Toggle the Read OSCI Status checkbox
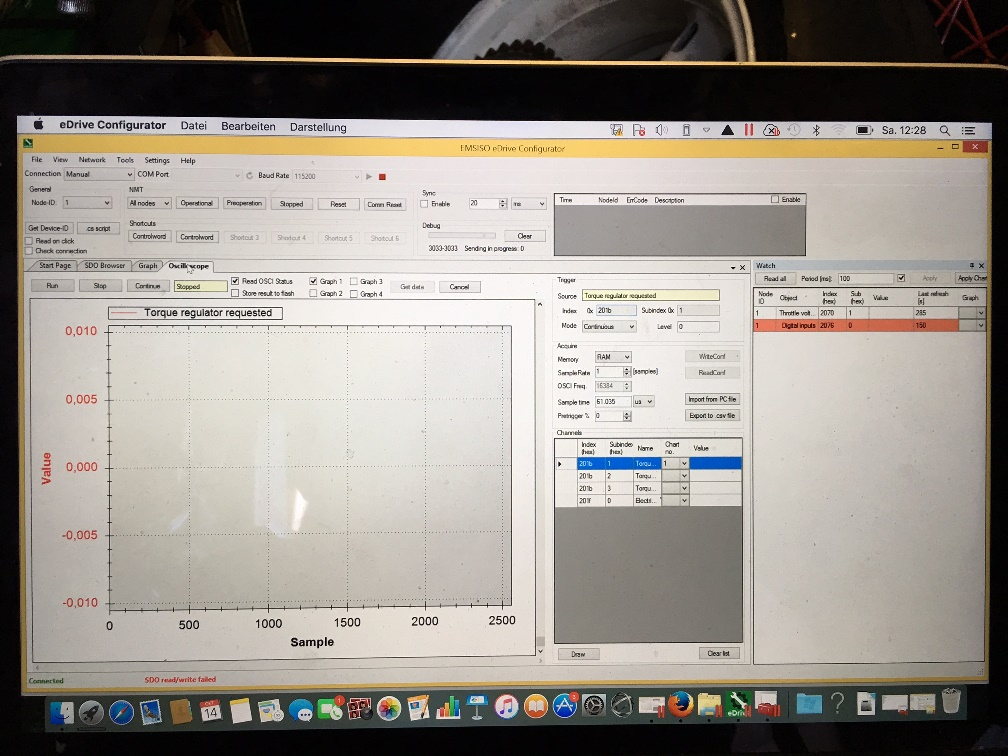The height and width of the screenshot is (756, 1008). tap(235, 282)
